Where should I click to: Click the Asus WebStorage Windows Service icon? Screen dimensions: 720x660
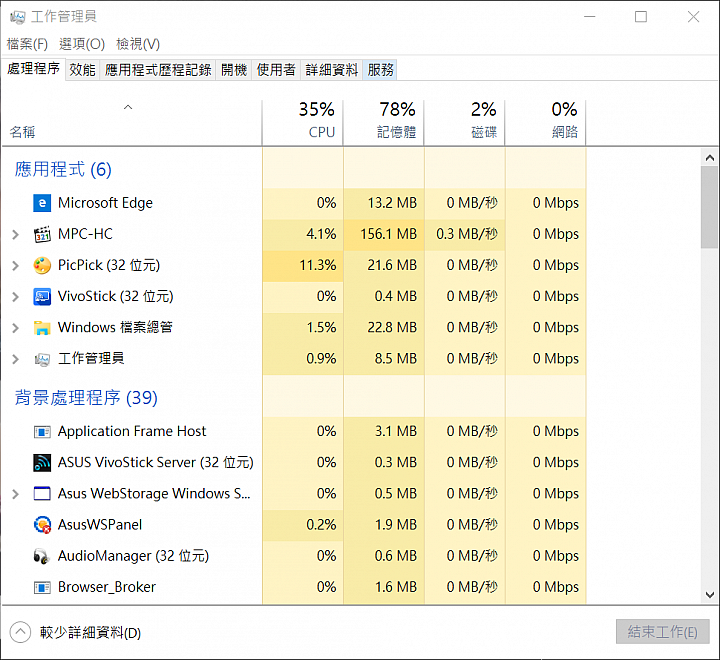tap(42, 494)
